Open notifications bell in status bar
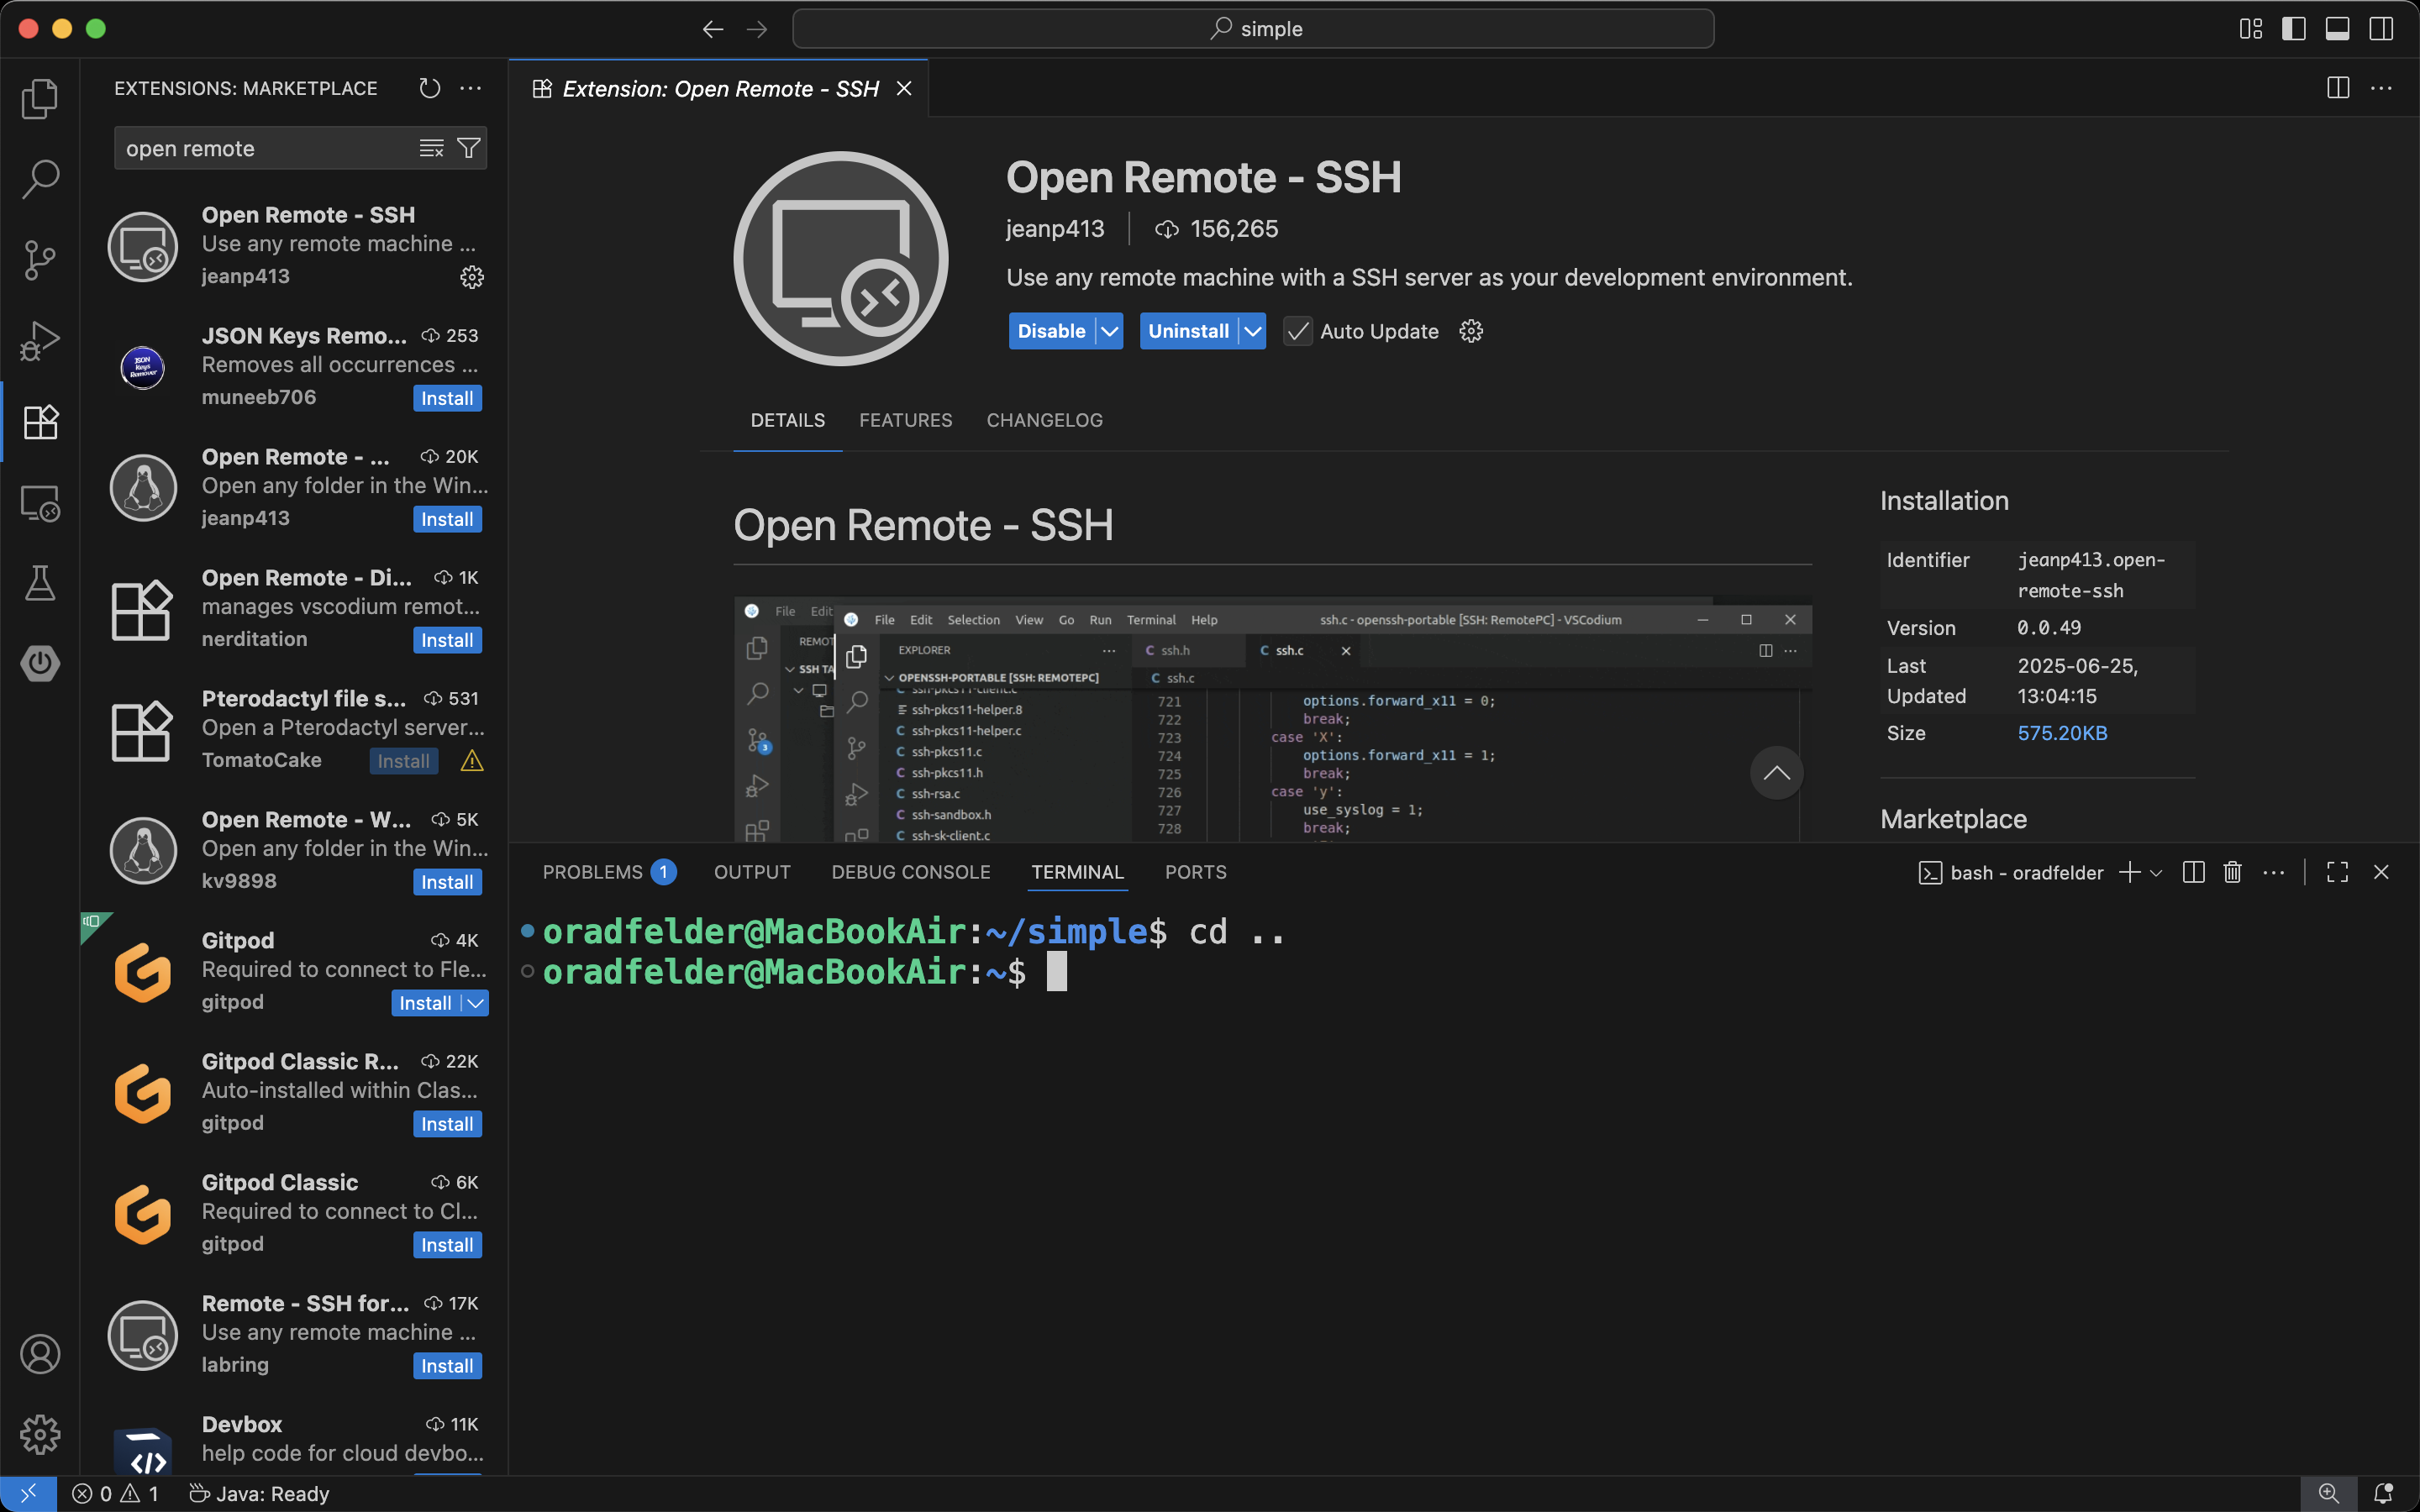2420x1512 pixels. click(2383, 1493)
